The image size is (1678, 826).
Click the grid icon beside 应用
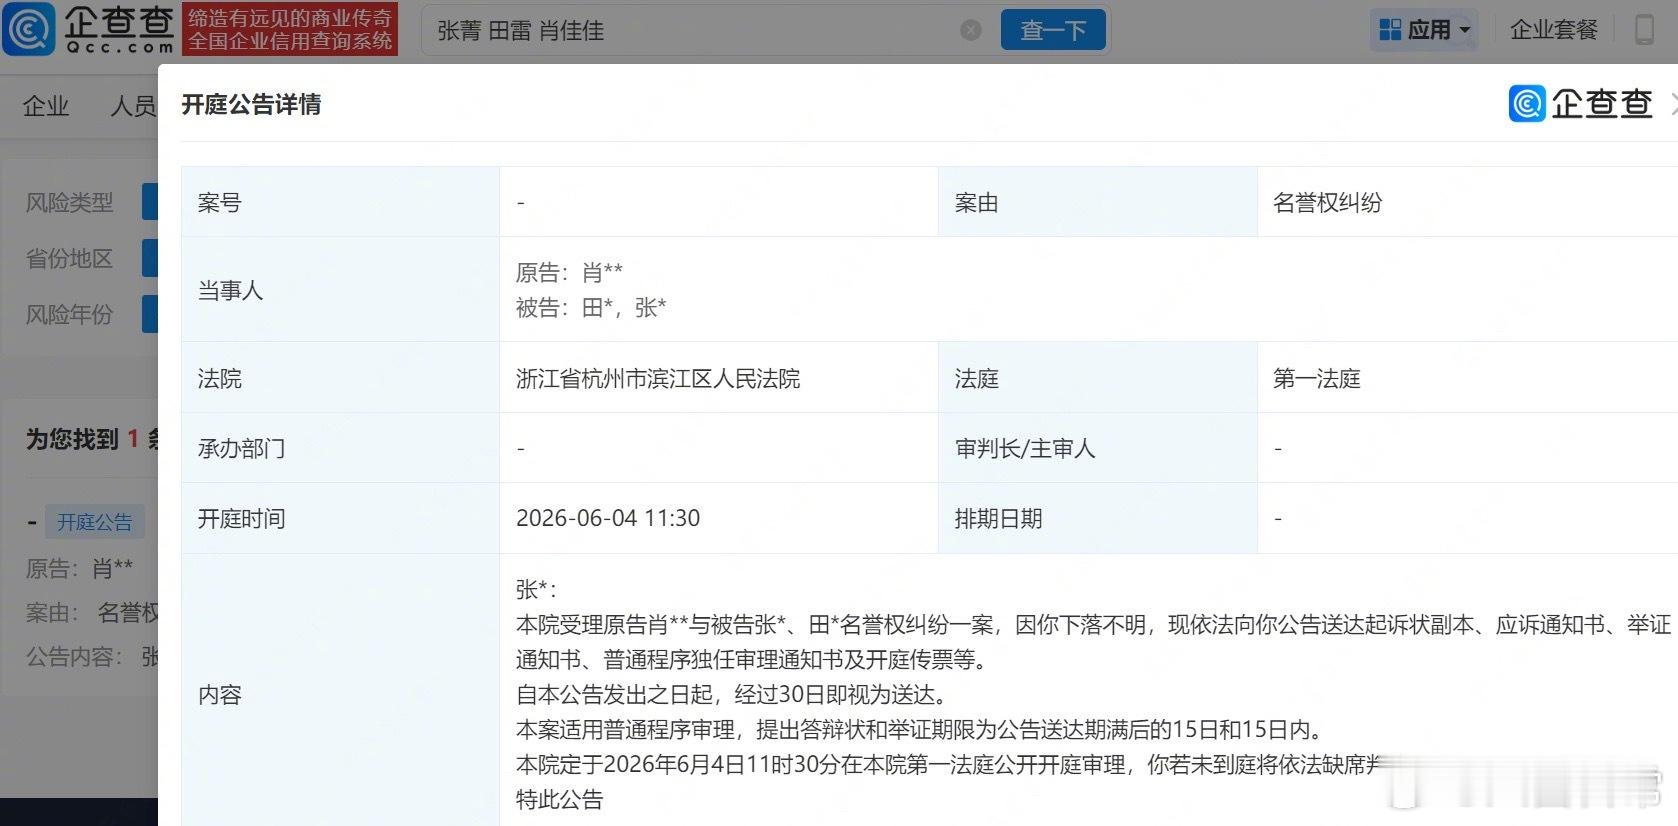pos(1389,30)
